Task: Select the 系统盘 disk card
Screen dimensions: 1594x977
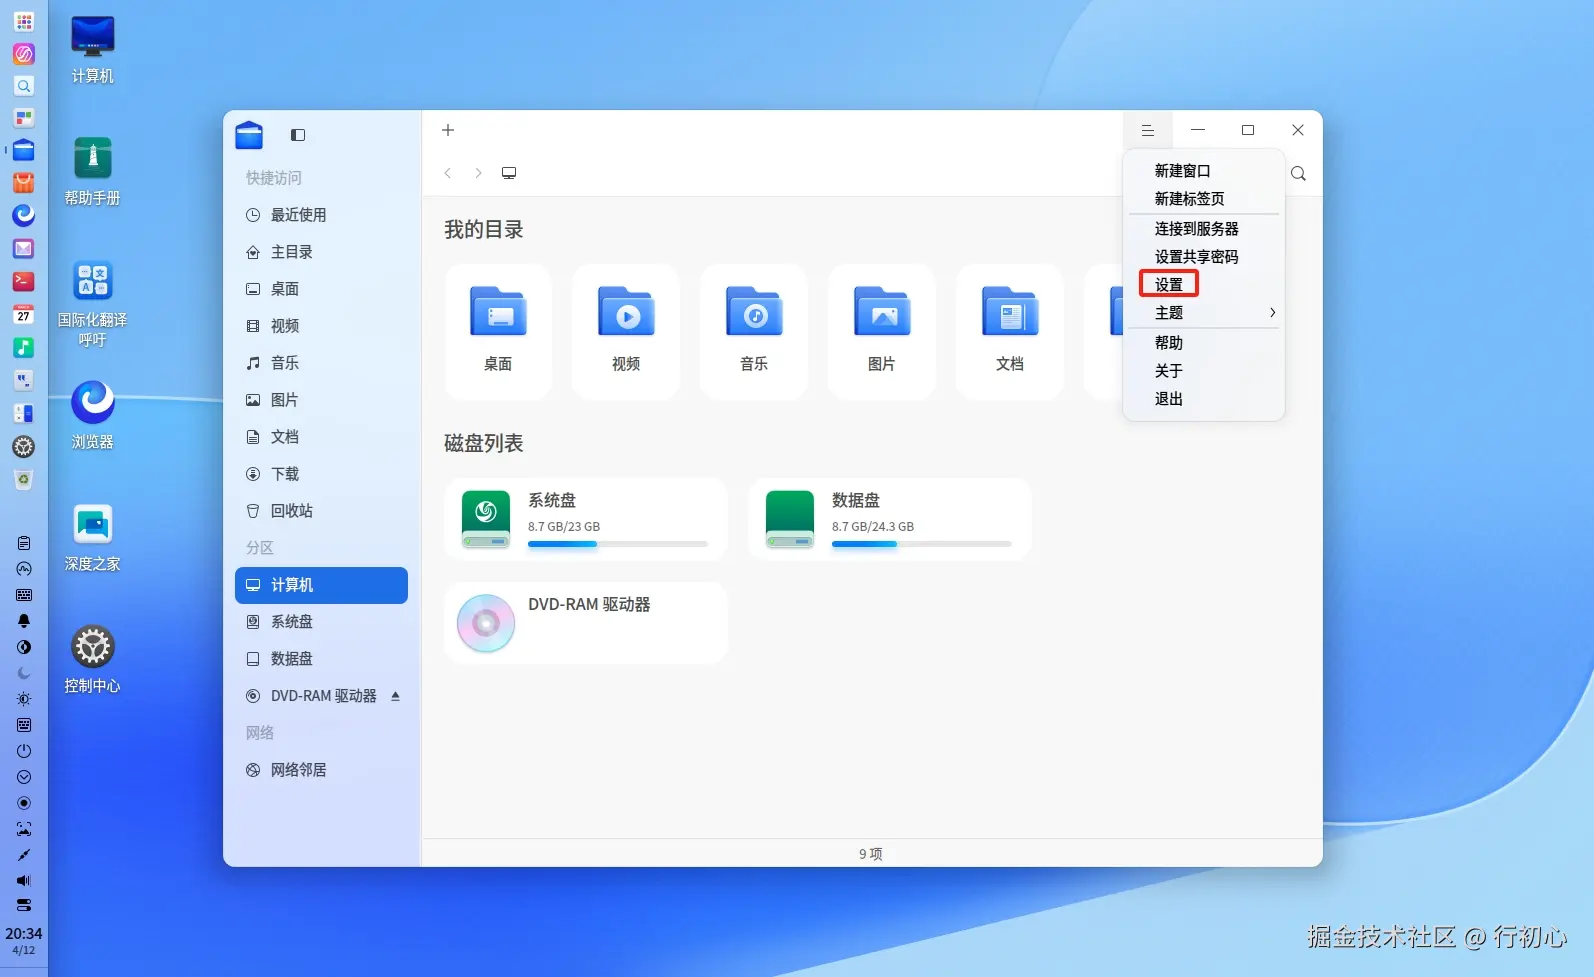Action: 586,519
